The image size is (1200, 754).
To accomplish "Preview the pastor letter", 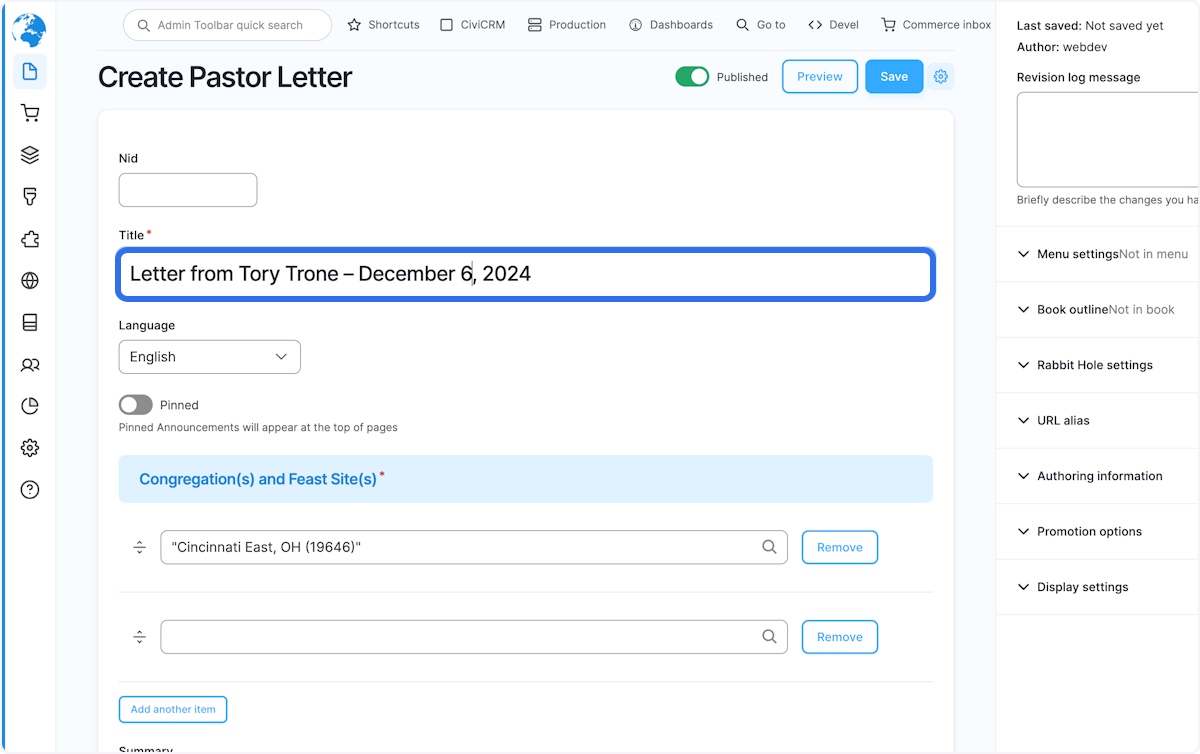I will pyautogui.click(x=819, y=76).
